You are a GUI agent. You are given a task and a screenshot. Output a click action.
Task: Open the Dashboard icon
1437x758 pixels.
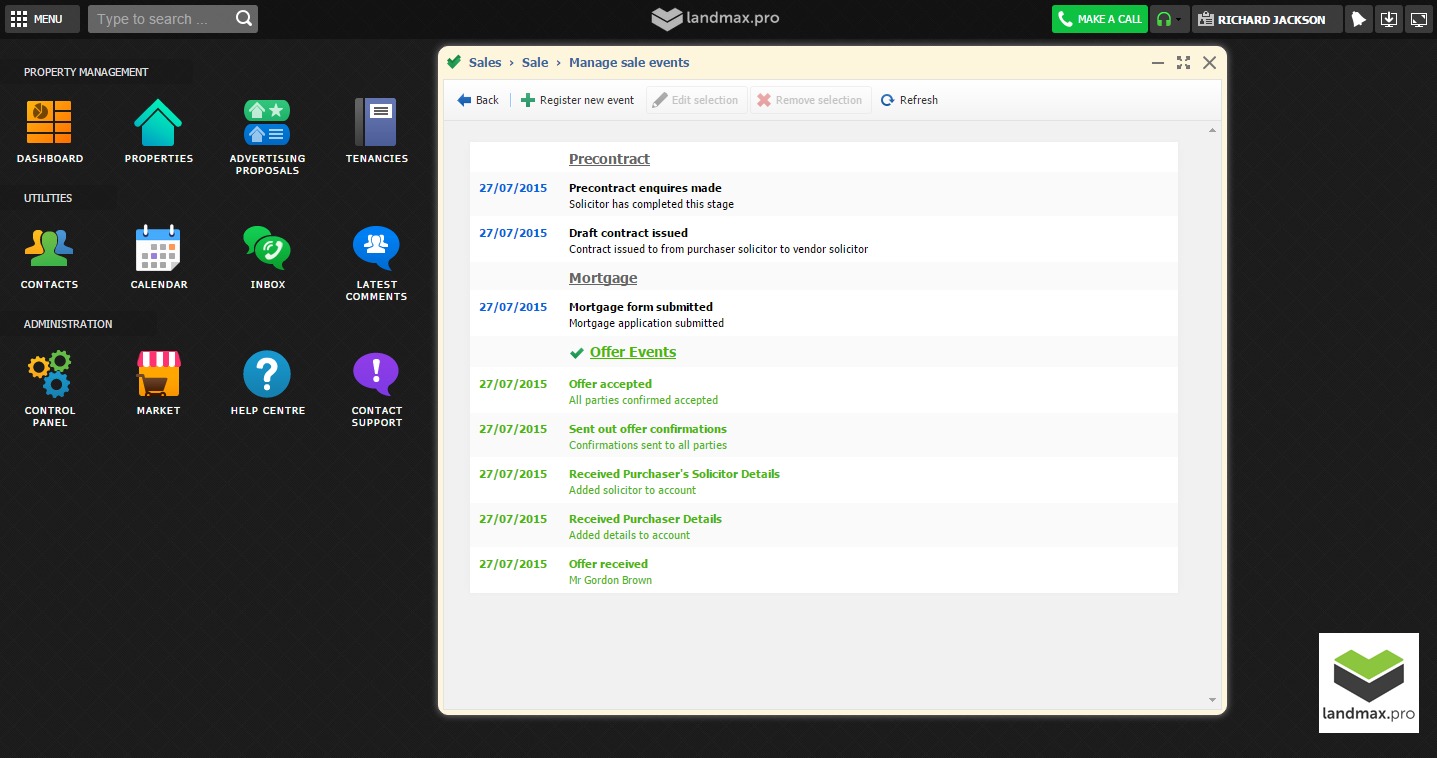click(x=49, y=123)
